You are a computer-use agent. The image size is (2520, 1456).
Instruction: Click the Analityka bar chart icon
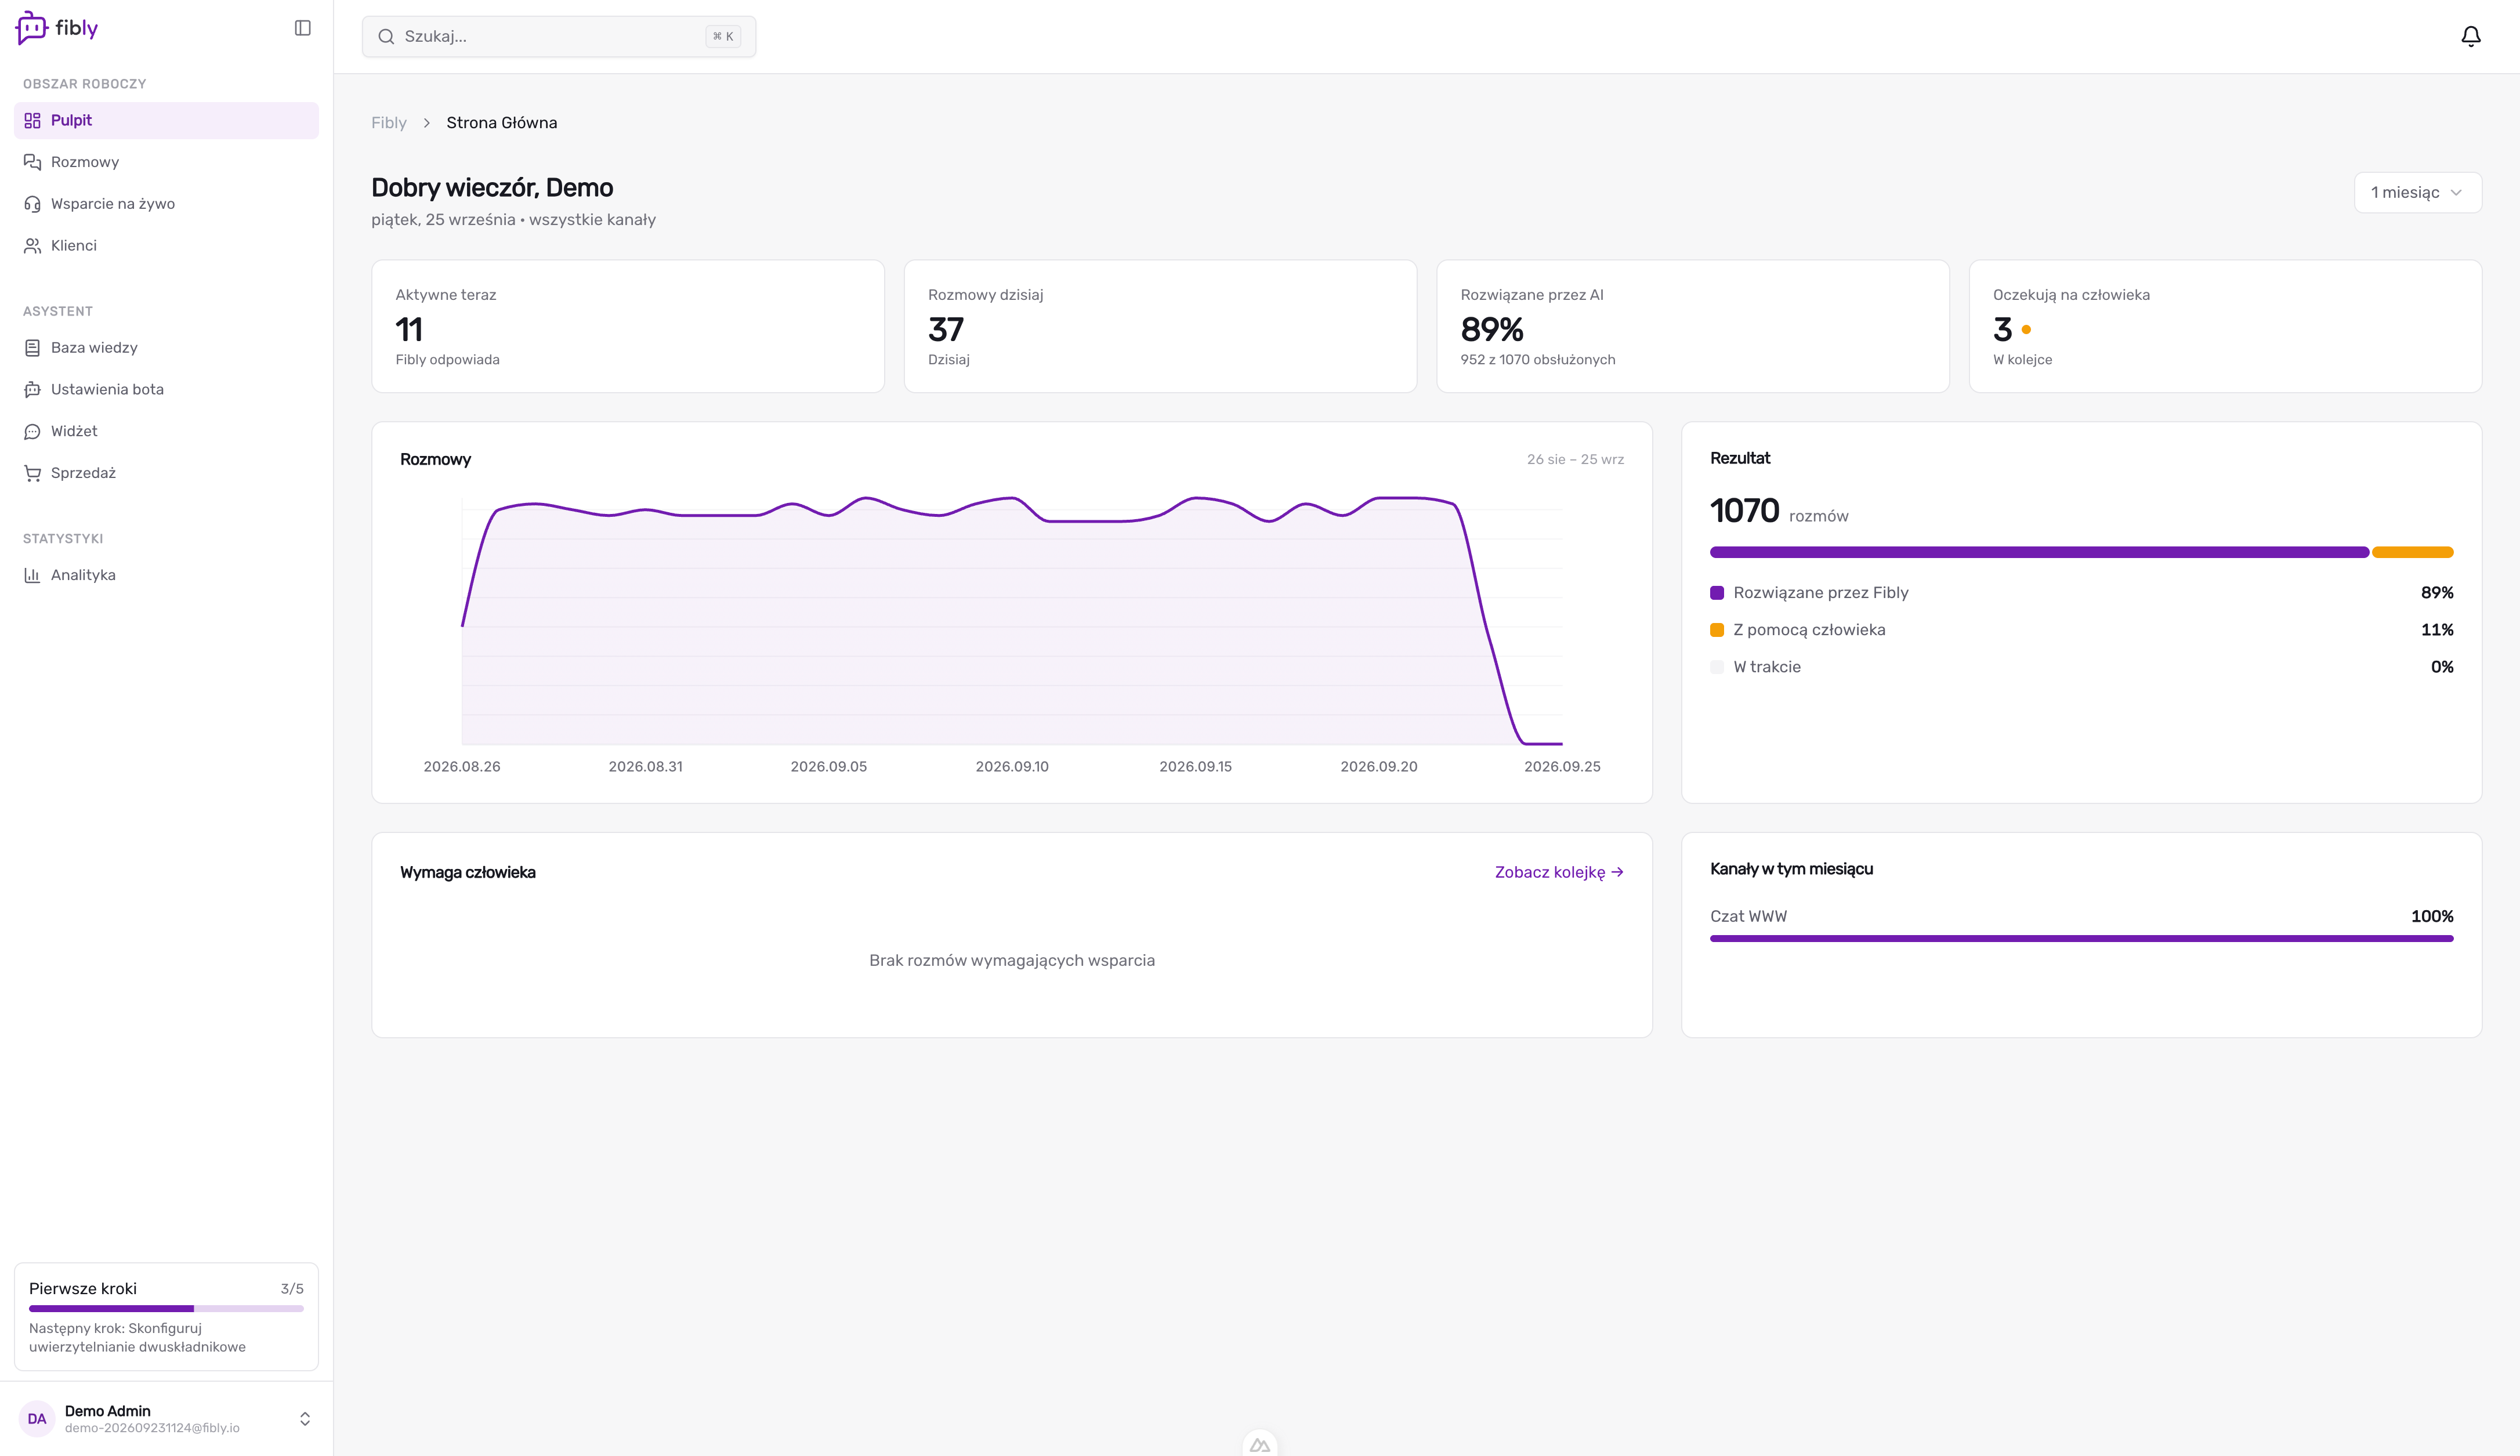click(x=32, y=575)
